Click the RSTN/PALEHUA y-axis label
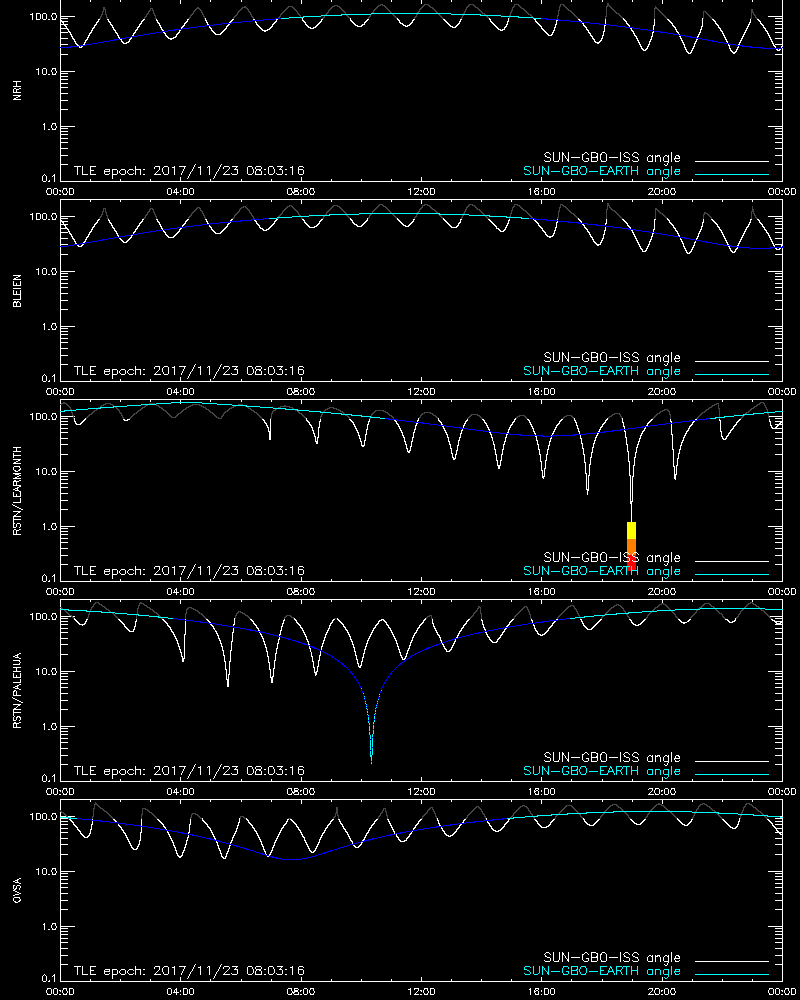Screen dimensions: 800x1000 tap(17, 691)
